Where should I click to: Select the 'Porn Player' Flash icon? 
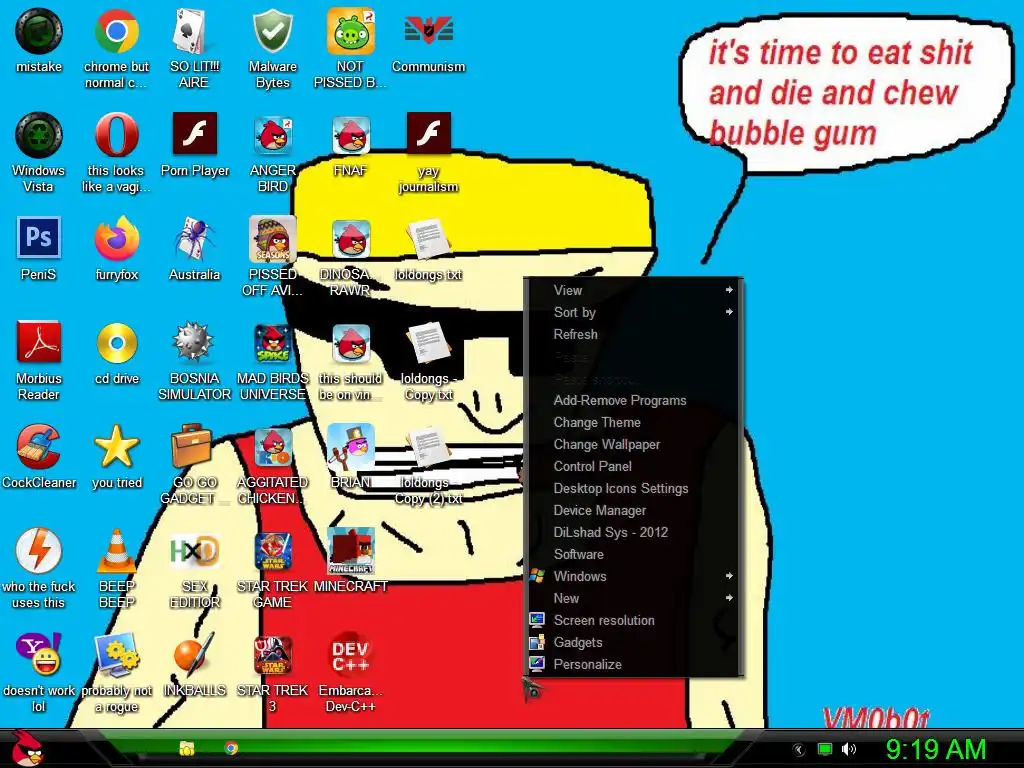[195, 133]
